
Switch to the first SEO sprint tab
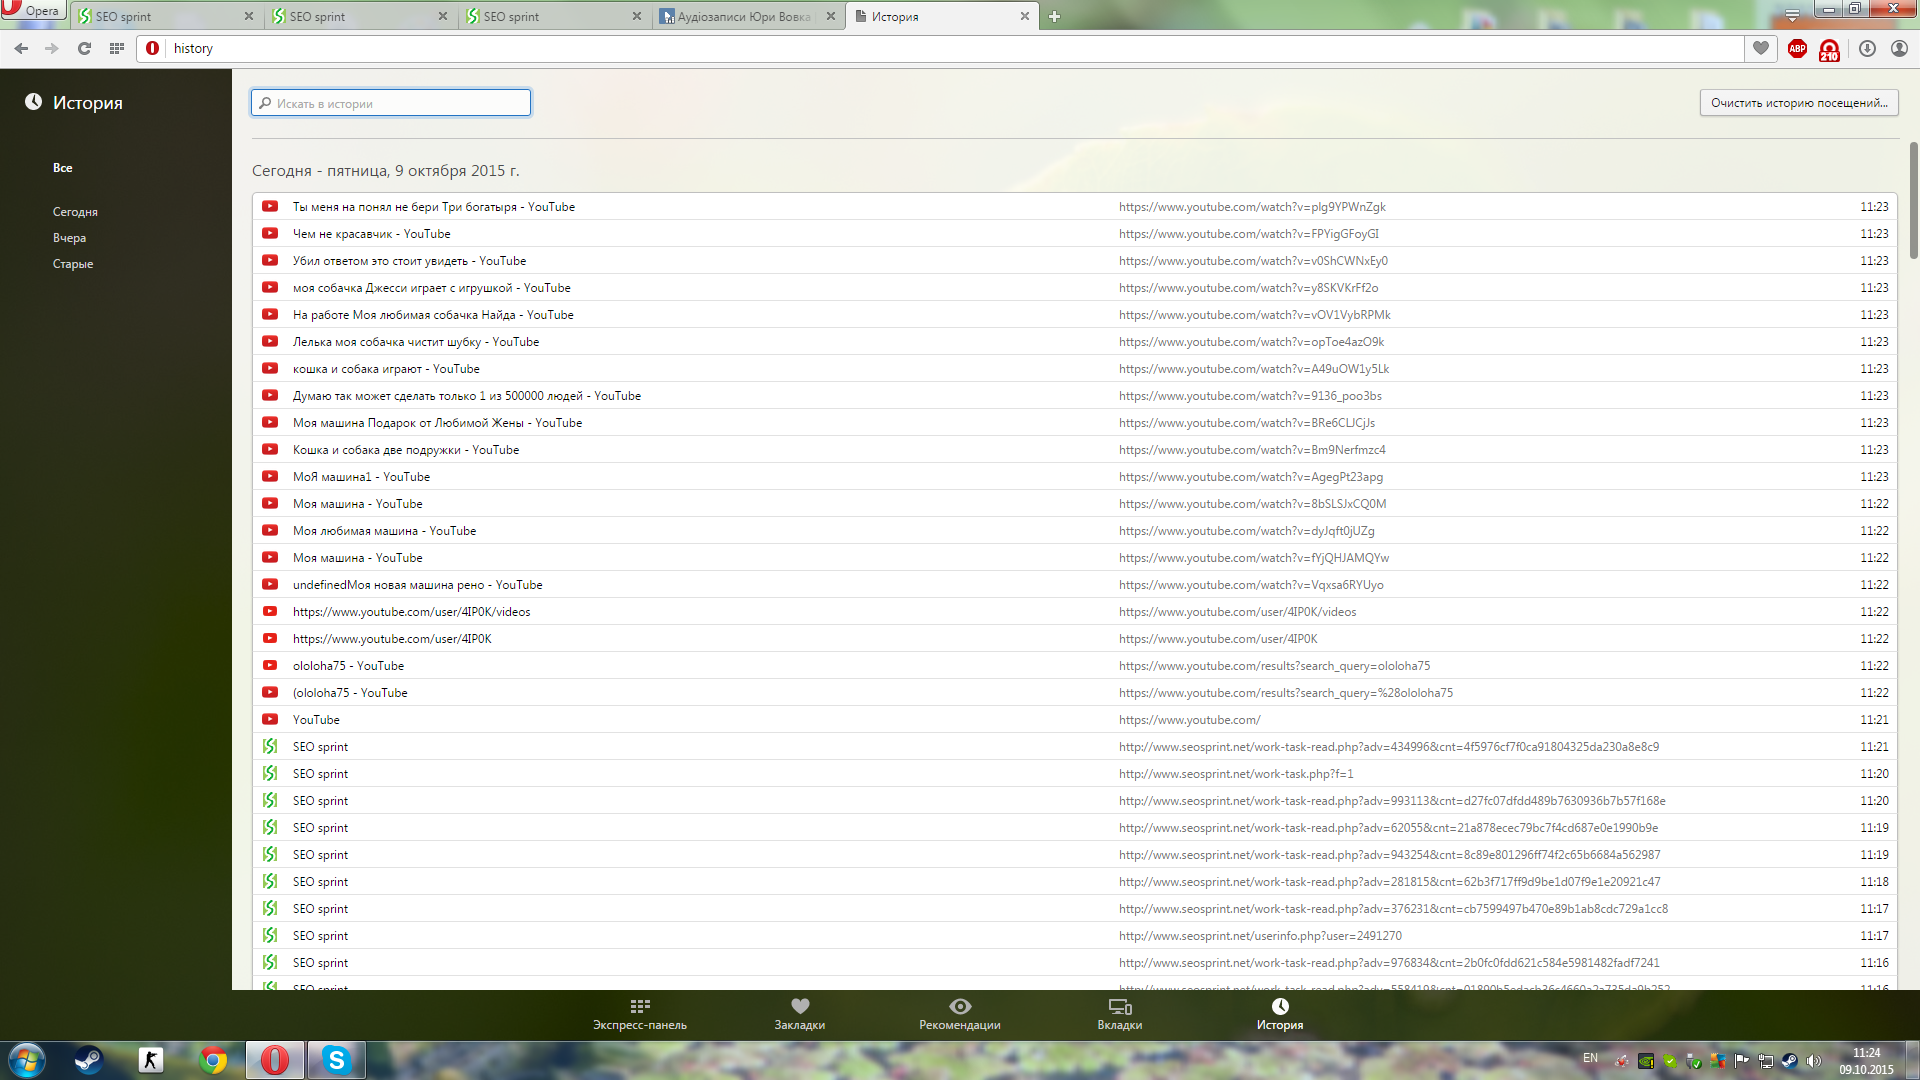[160, 16]
